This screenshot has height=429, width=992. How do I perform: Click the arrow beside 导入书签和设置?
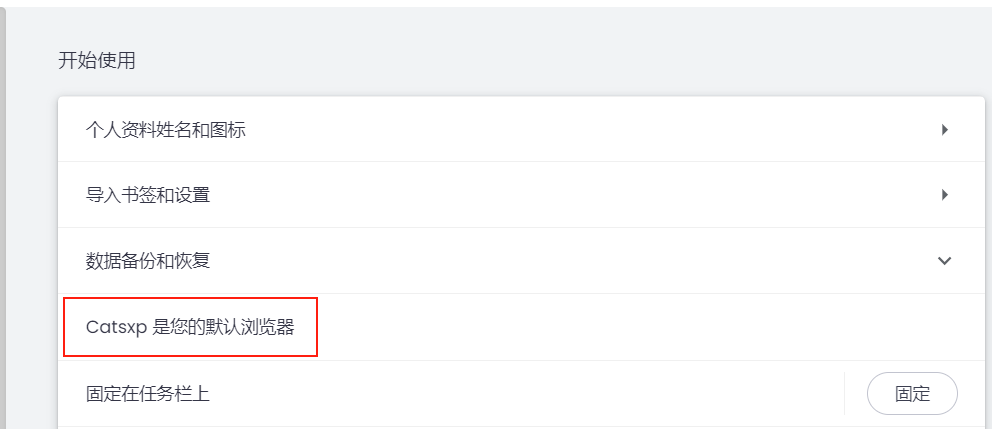coord(945,195)
